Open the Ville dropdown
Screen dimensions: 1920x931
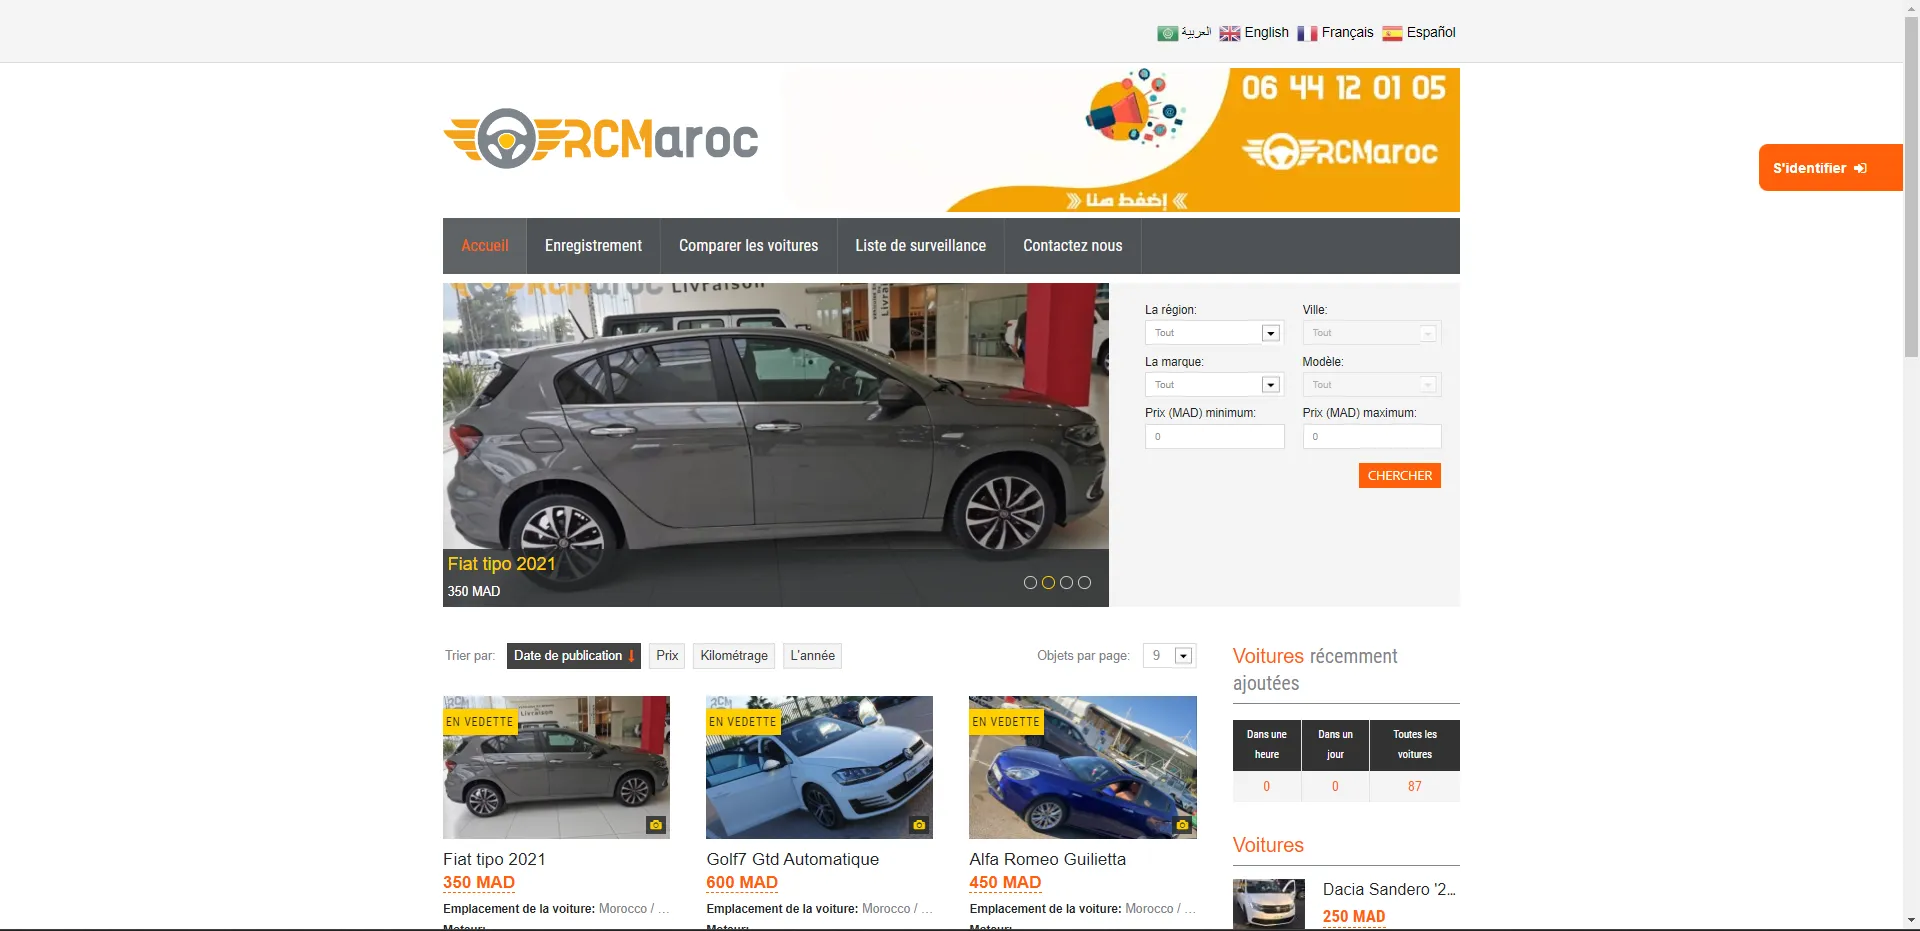pos(1371,333)
